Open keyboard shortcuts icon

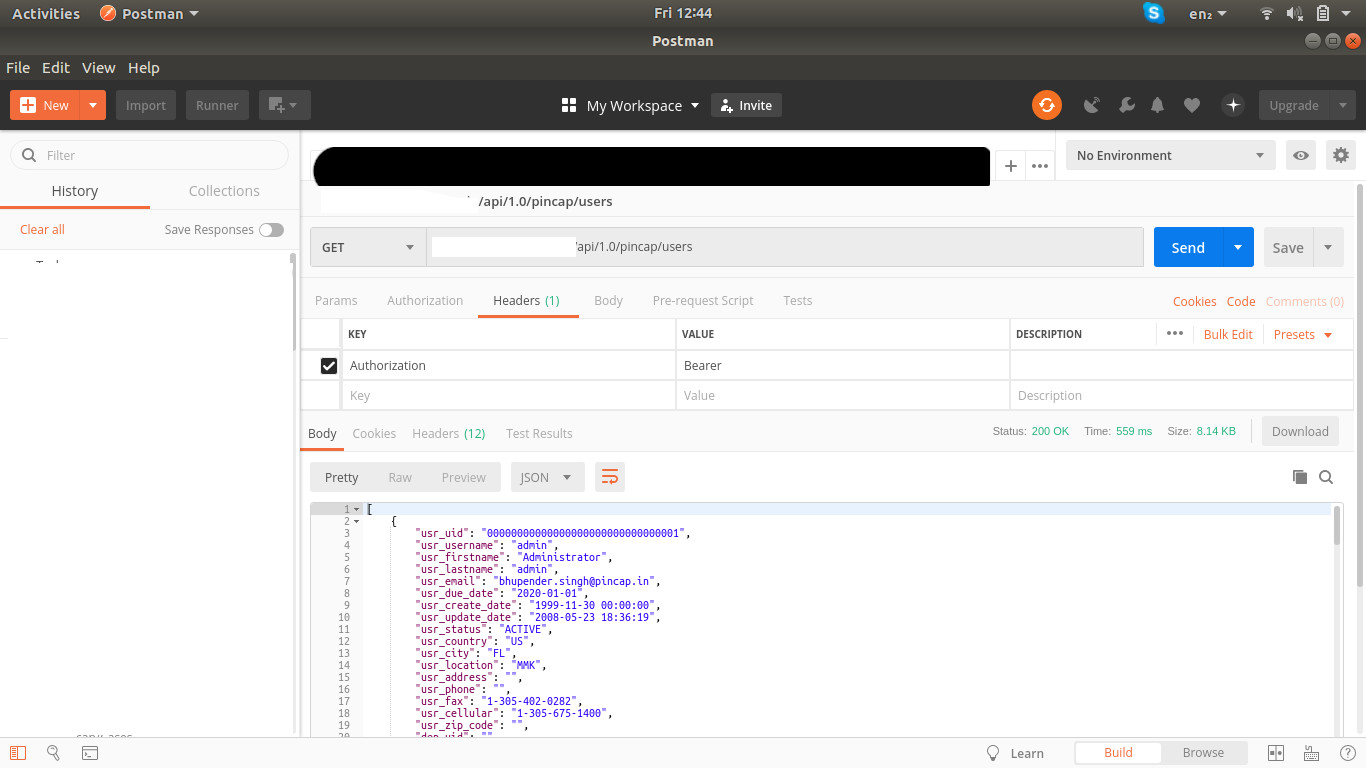[x=1311, y=753]
